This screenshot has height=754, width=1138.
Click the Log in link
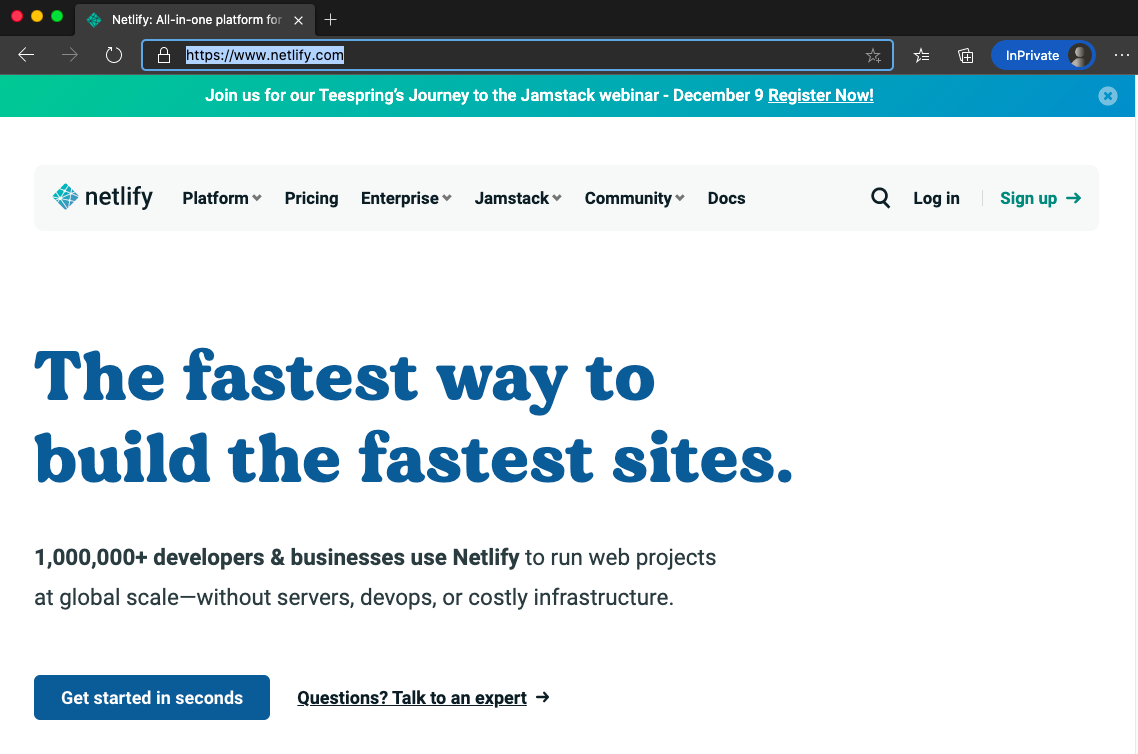[936, 198]
